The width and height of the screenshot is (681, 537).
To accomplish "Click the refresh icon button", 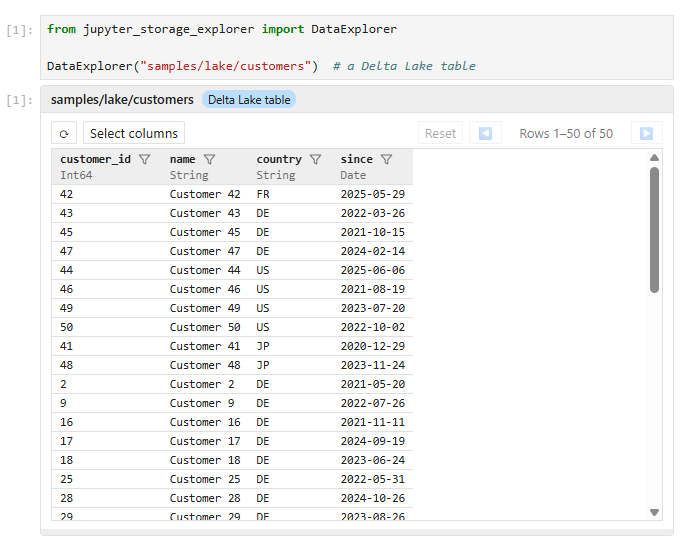I will click(x=64, y=133).
